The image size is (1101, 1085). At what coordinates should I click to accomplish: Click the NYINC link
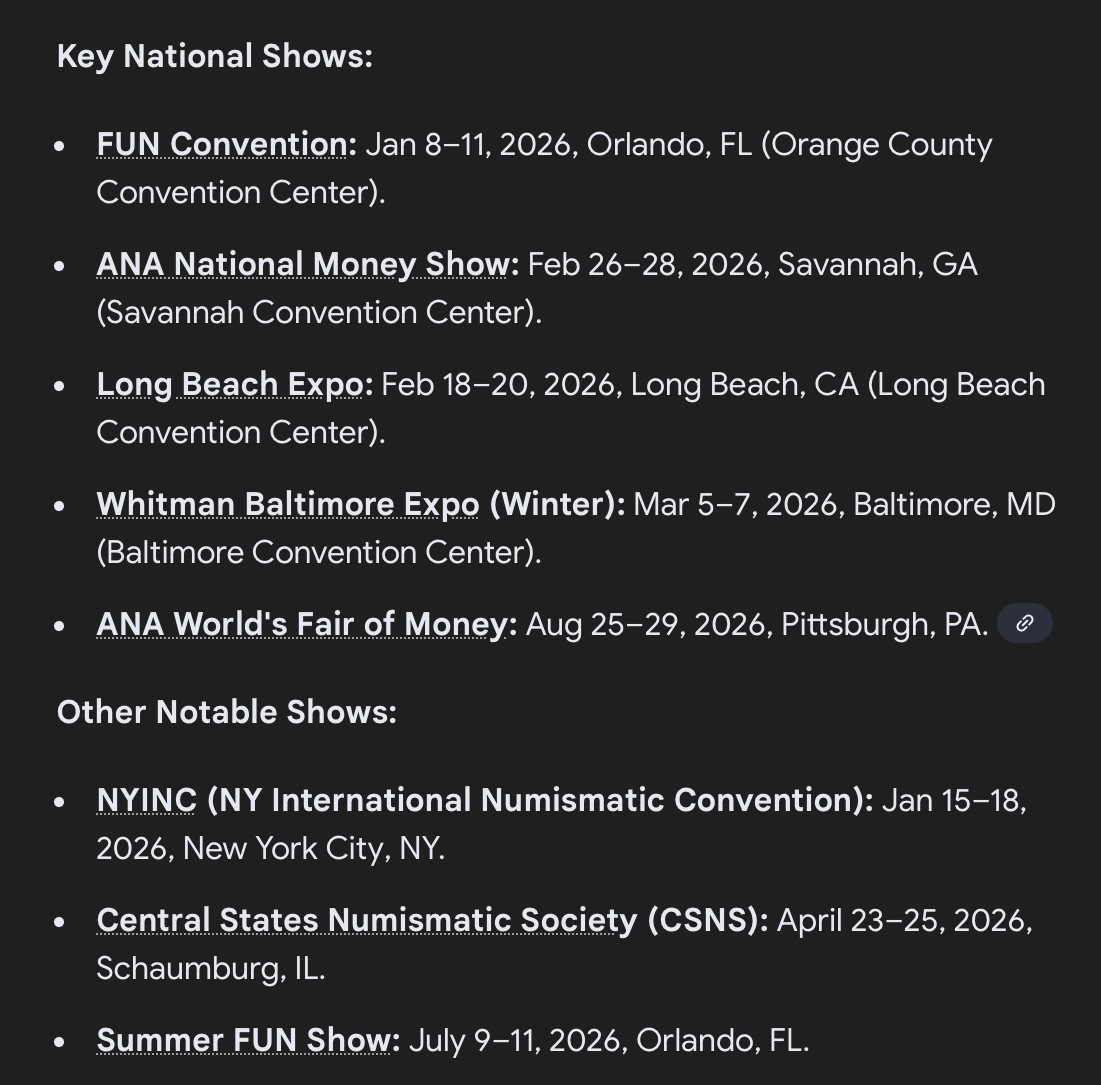[146, 801]
